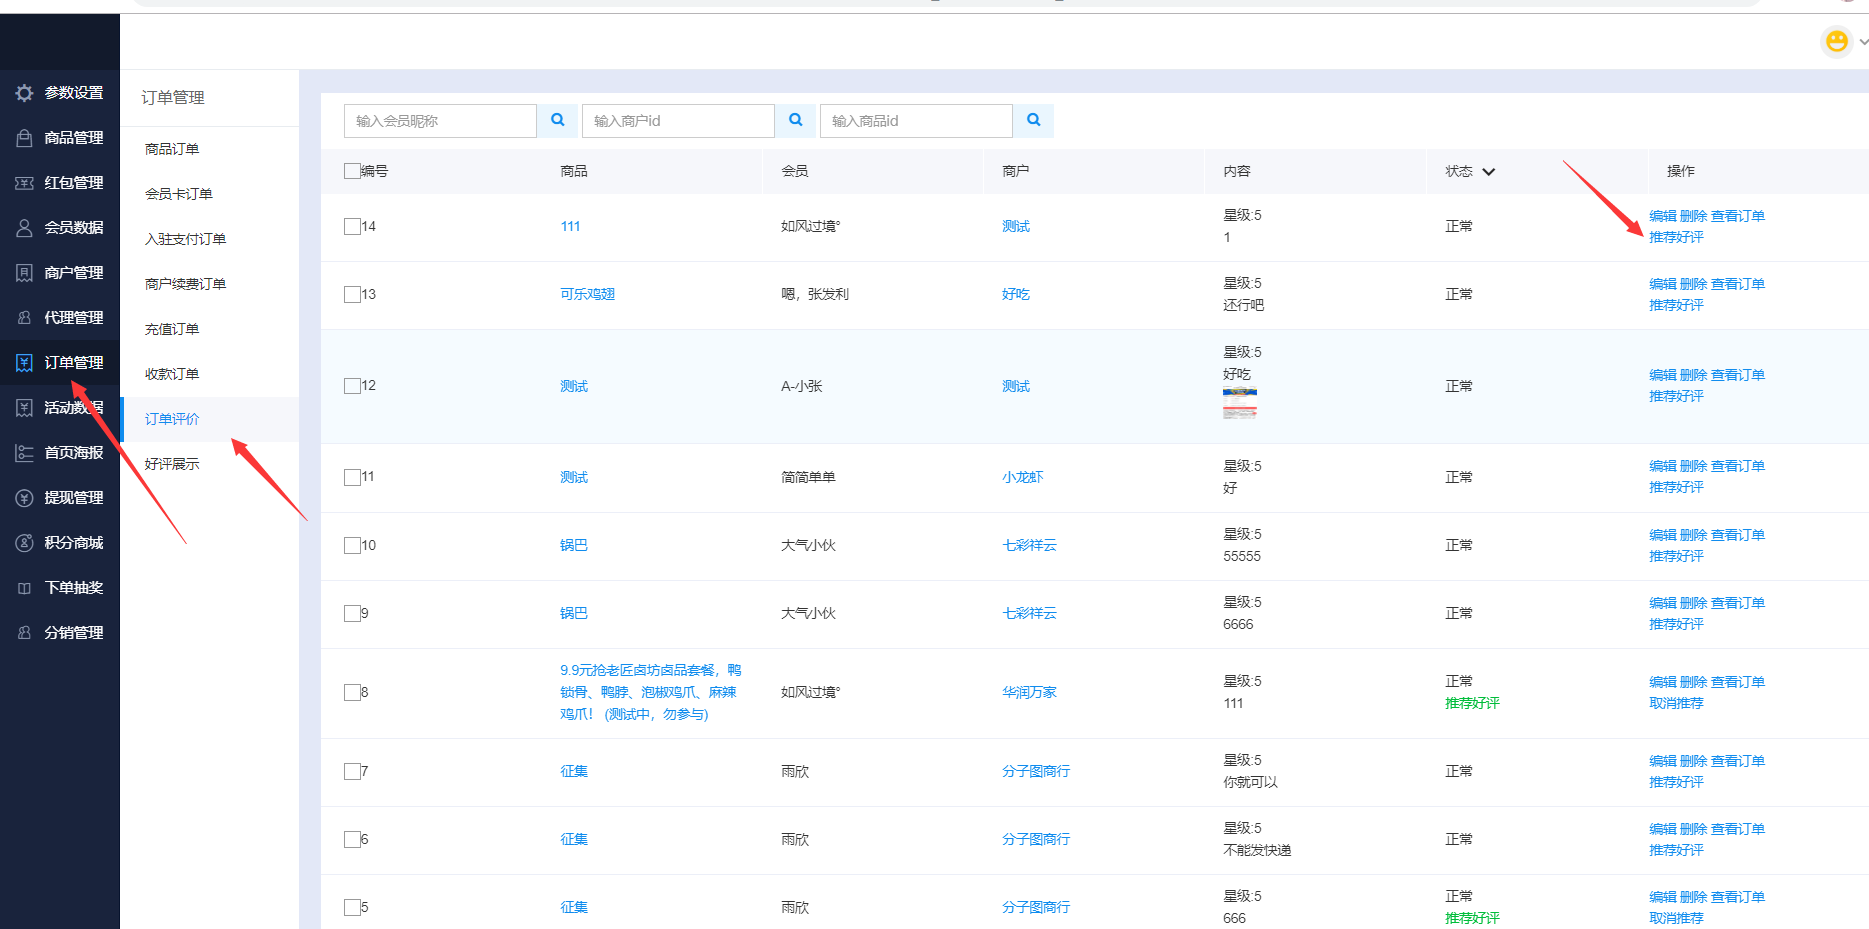
Task: Click 取消推荐 link in row 8
Action: click(x=1676, y=703)
